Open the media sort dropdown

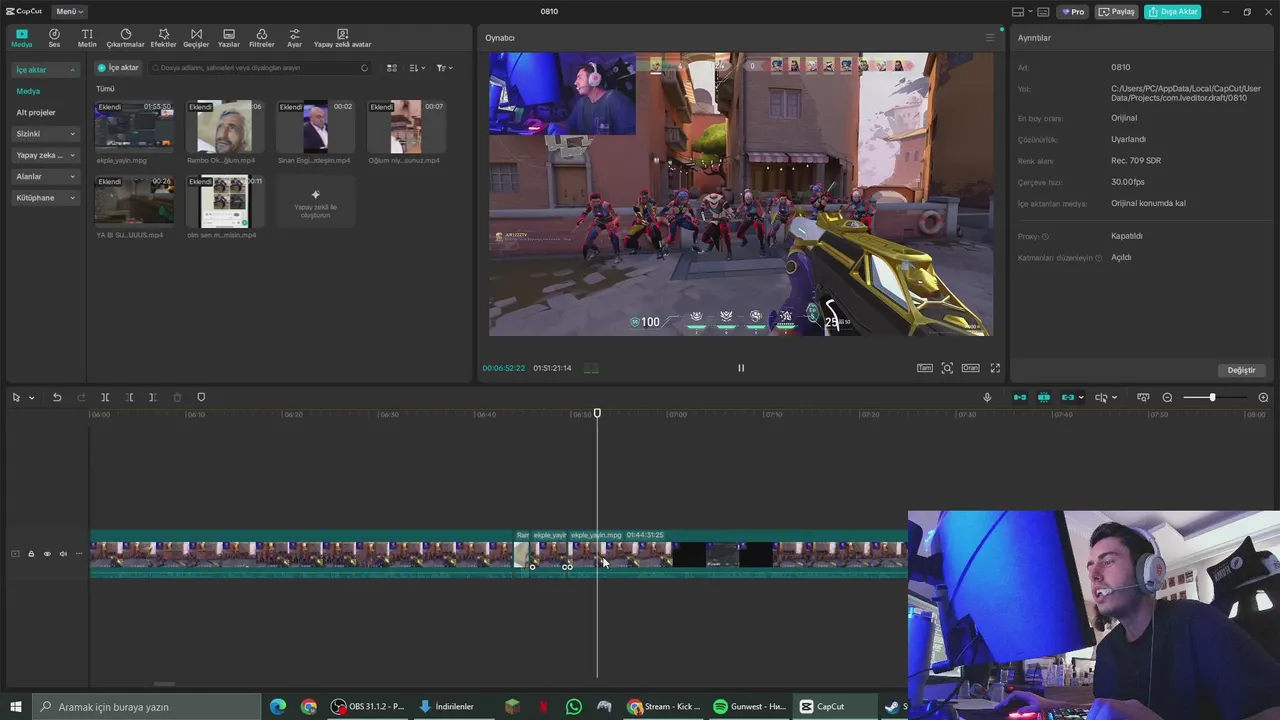[418, 68]
